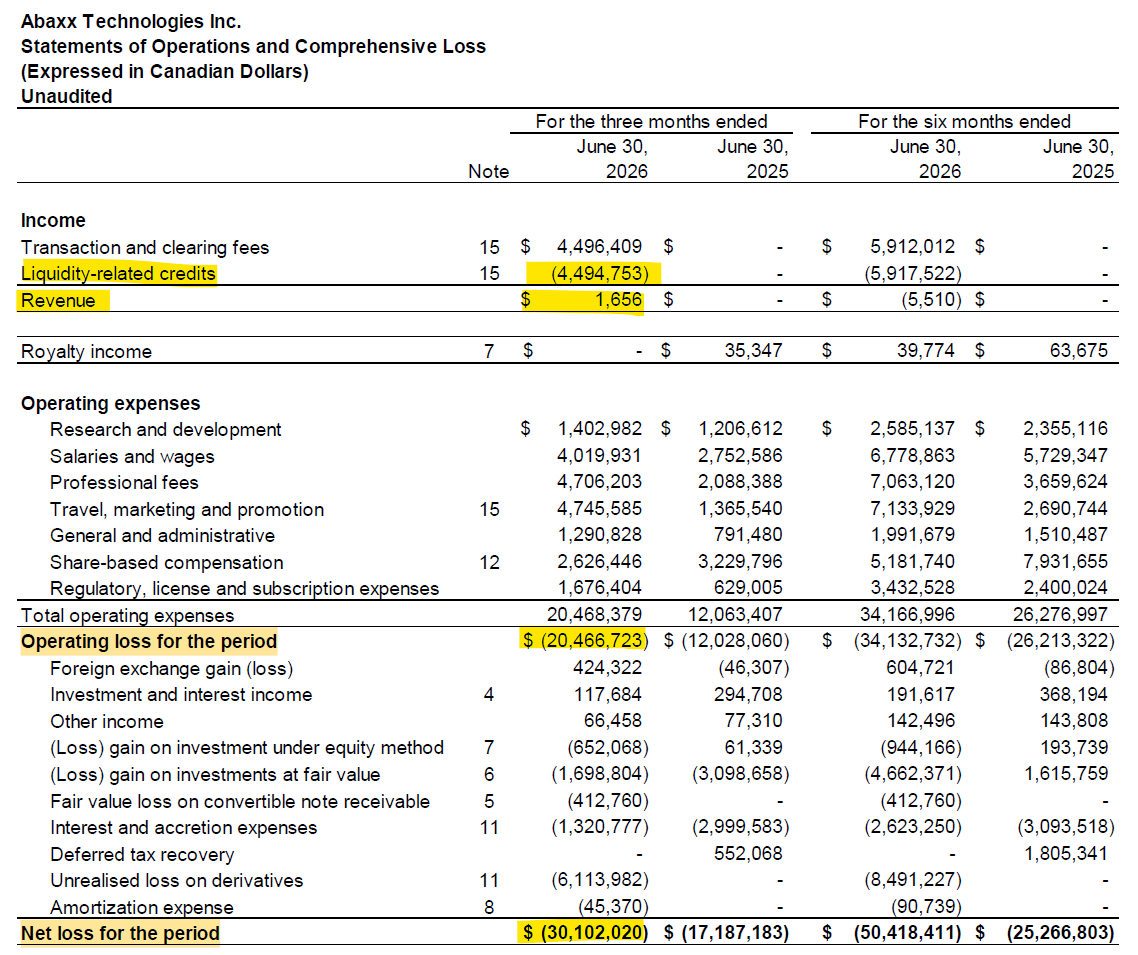Click 'Professional fees' row label
The width and height of the screenshot is (1138, 955).
point(124,483)
